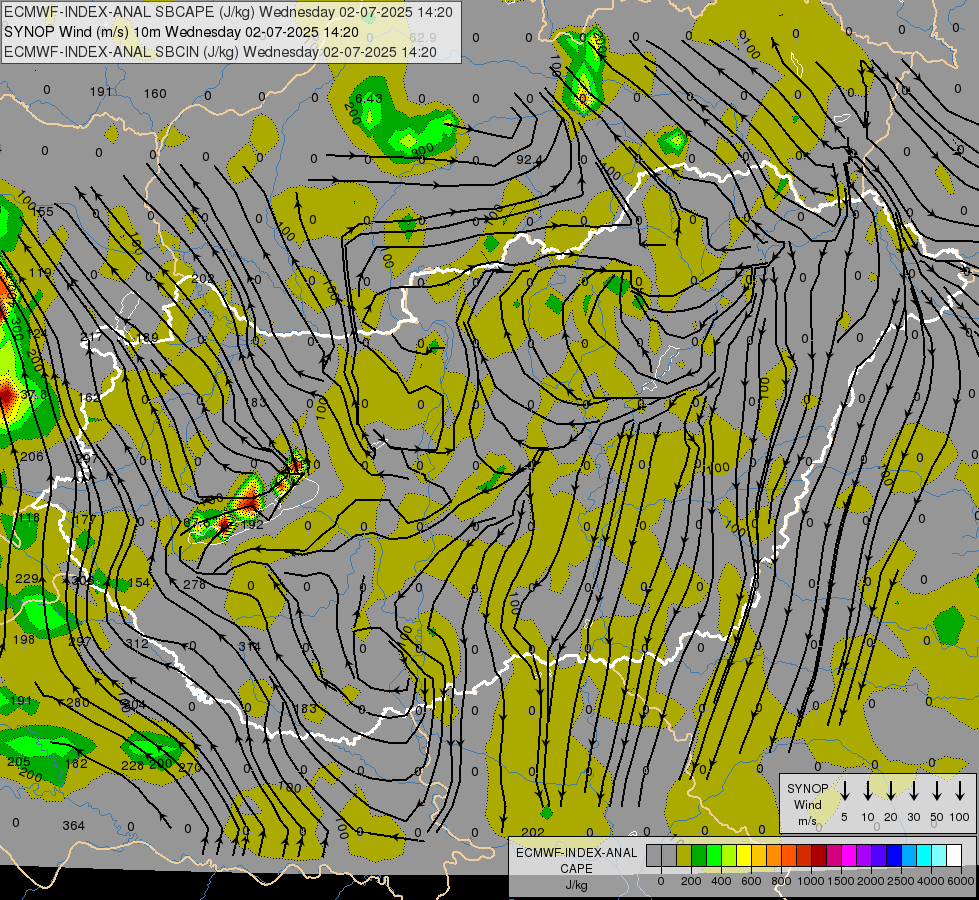Image resolution: width=979 pixels, height=900 pixels.
Task: Click the map value 169
Action: (x=147, y=338)
